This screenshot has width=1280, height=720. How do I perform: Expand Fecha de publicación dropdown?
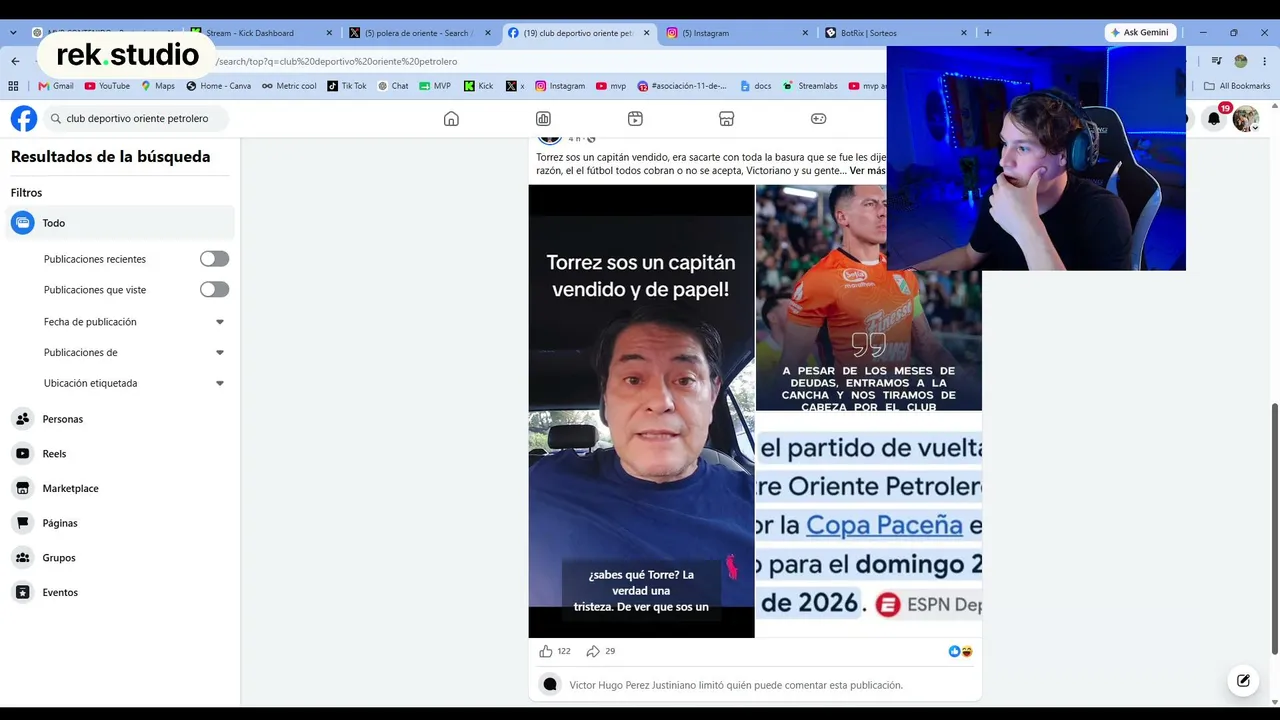coord(220,322)
